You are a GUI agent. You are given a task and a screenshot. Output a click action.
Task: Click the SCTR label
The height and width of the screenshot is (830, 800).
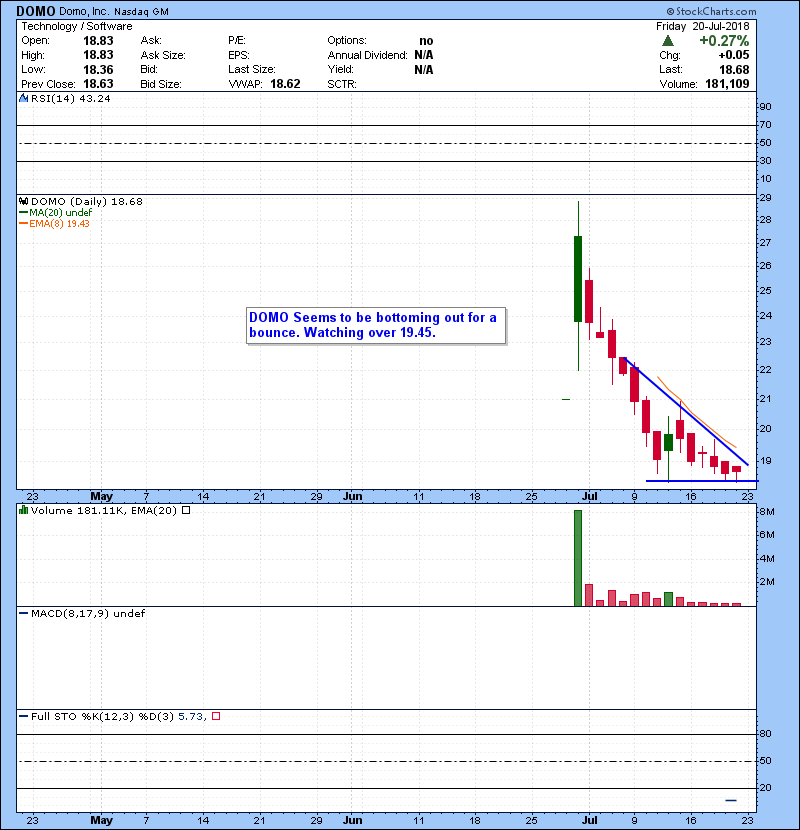click(341, 84)
